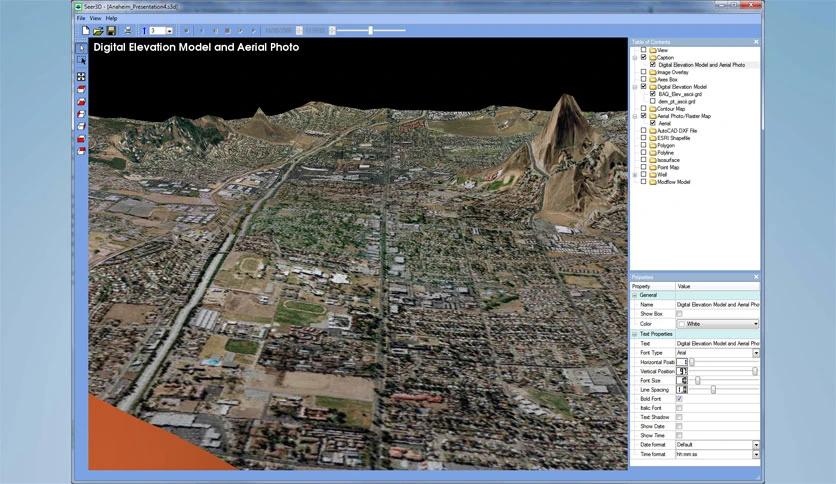Open the Font Type dropdown
Viewport: 836px width, 484px height.
(x=755, y=353)
